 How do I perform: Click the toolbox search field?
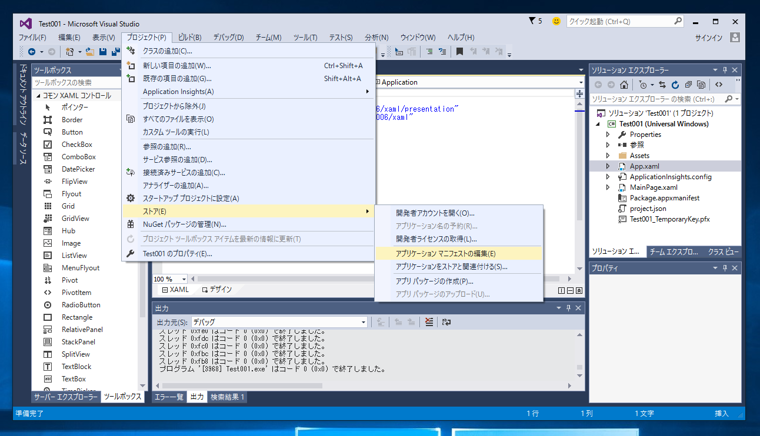[75, 82]
